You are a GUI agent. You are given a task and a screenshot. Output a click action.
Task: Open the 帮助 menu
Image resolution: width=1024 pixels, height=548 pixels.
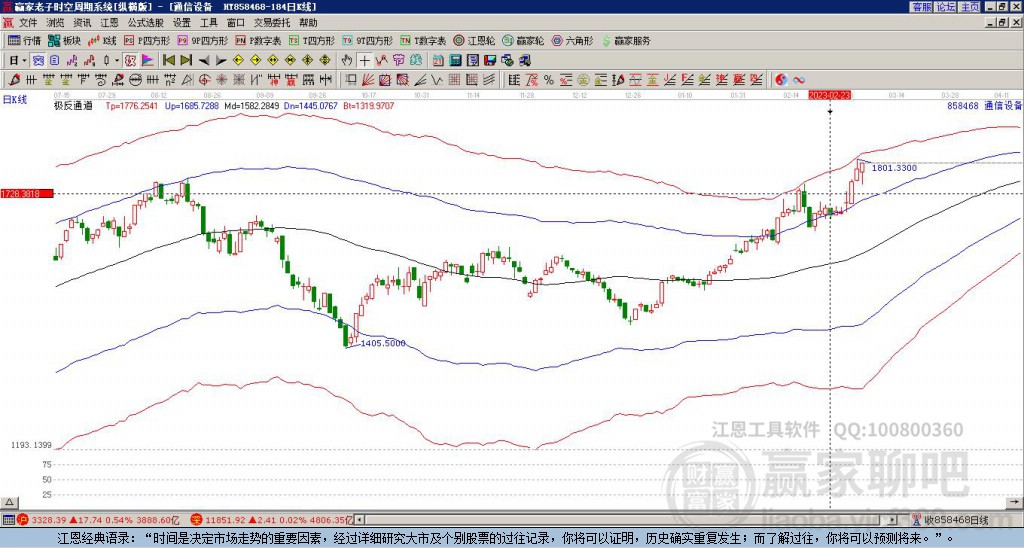point(308,23)
